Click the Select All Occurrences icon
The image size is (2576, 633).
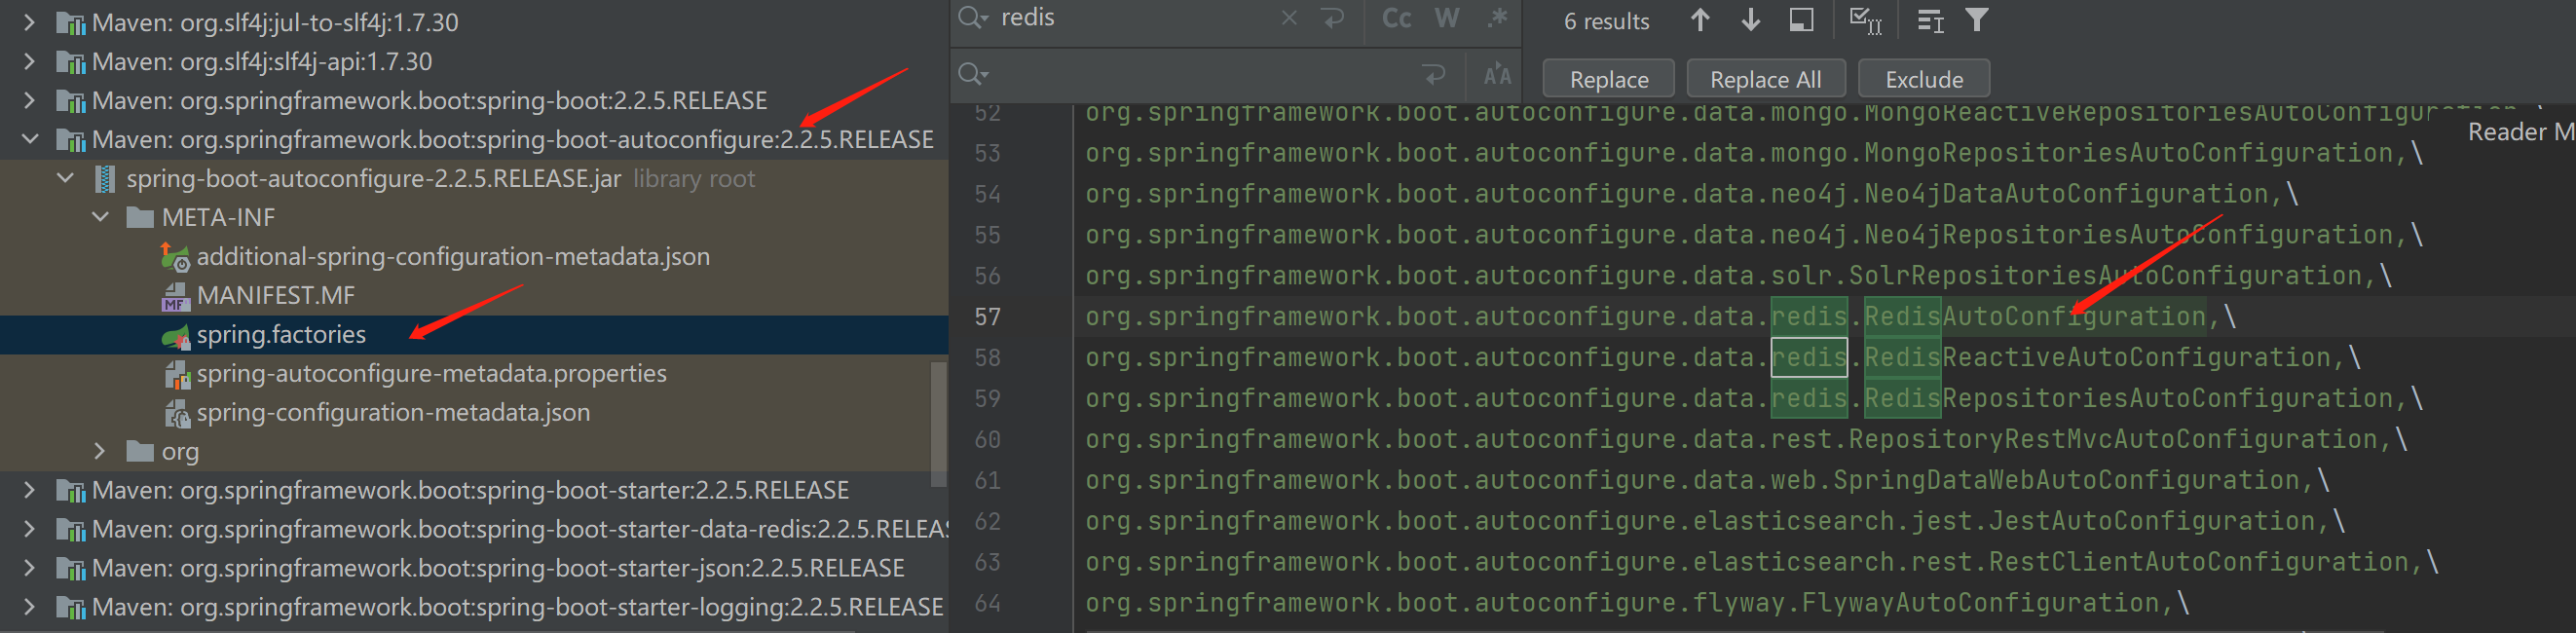[1864, 20]
